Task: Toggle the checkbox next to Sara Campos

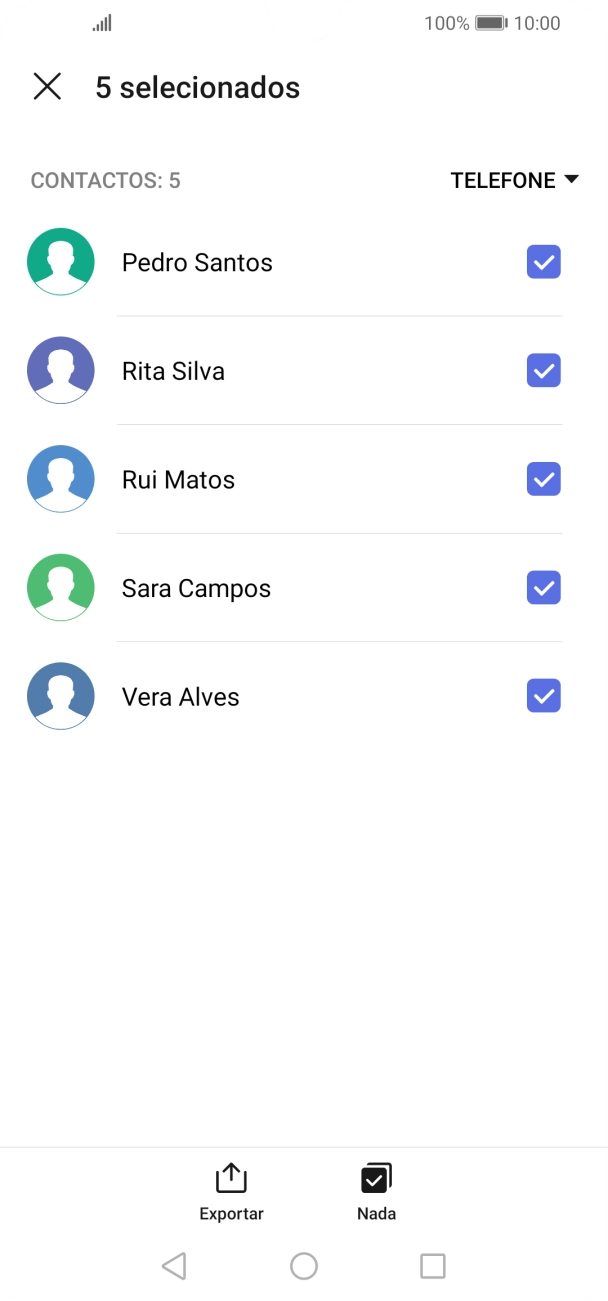Action: click(543, 587)
